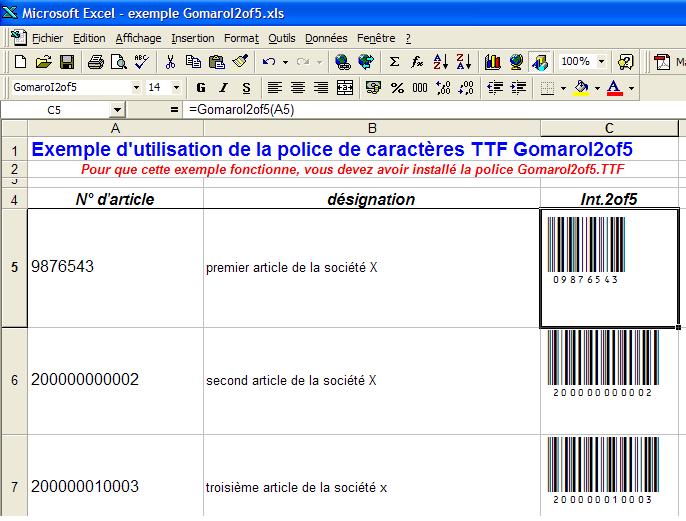686x521 pixels.
Task: Open the Données menu
Action: pyautogui.click(x=326, y=38)
